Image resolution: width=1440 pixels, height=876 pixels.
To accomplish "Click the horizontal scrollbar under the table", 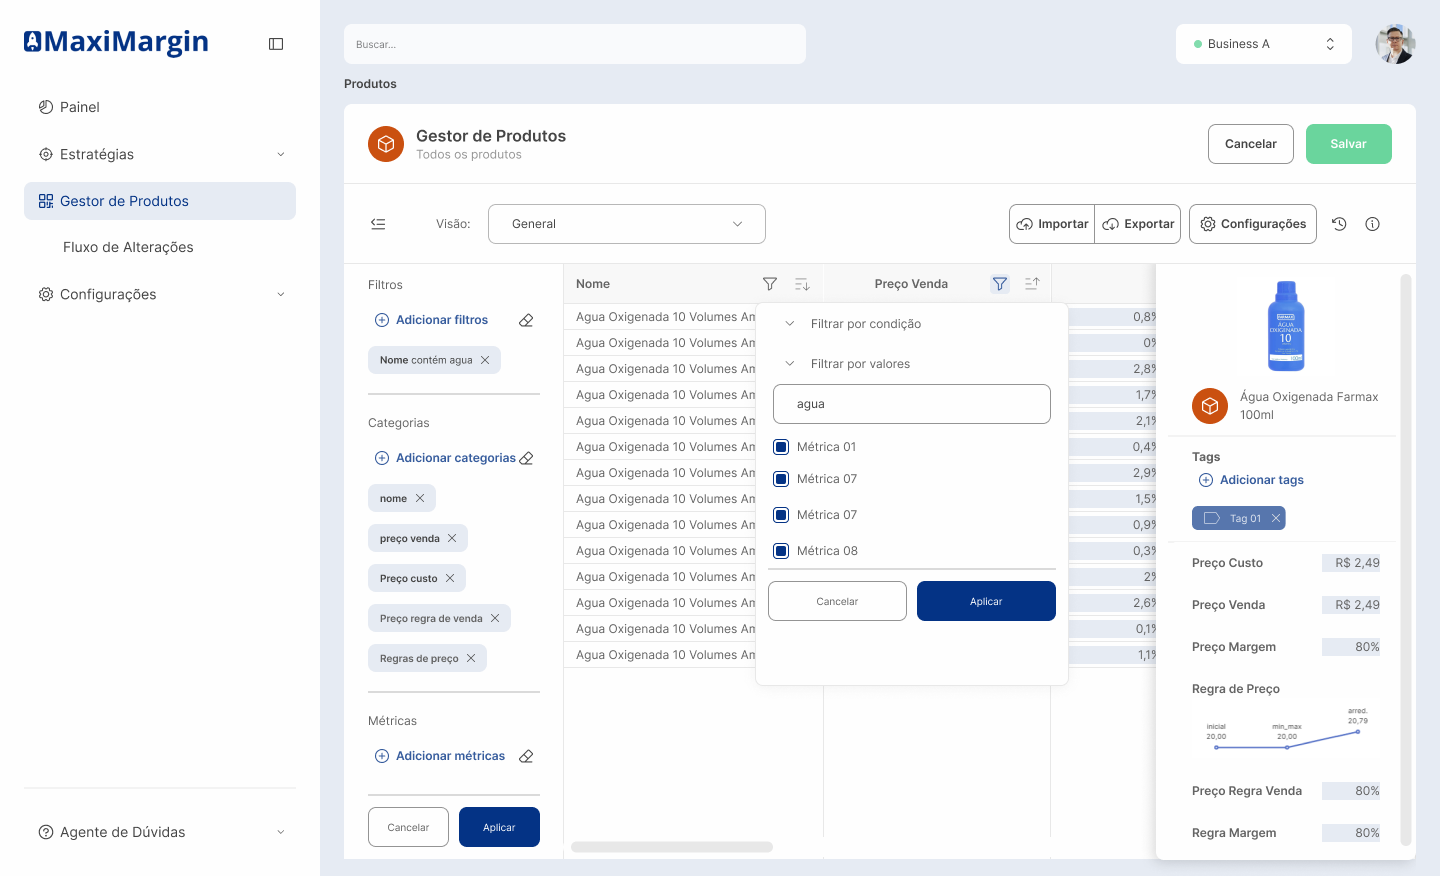I will (672, 847).
